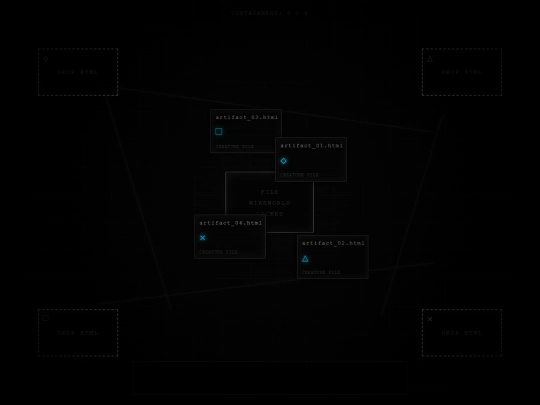
Task: Click the triangle symbol in the top-right drop zone
Action: click(430, 59)
